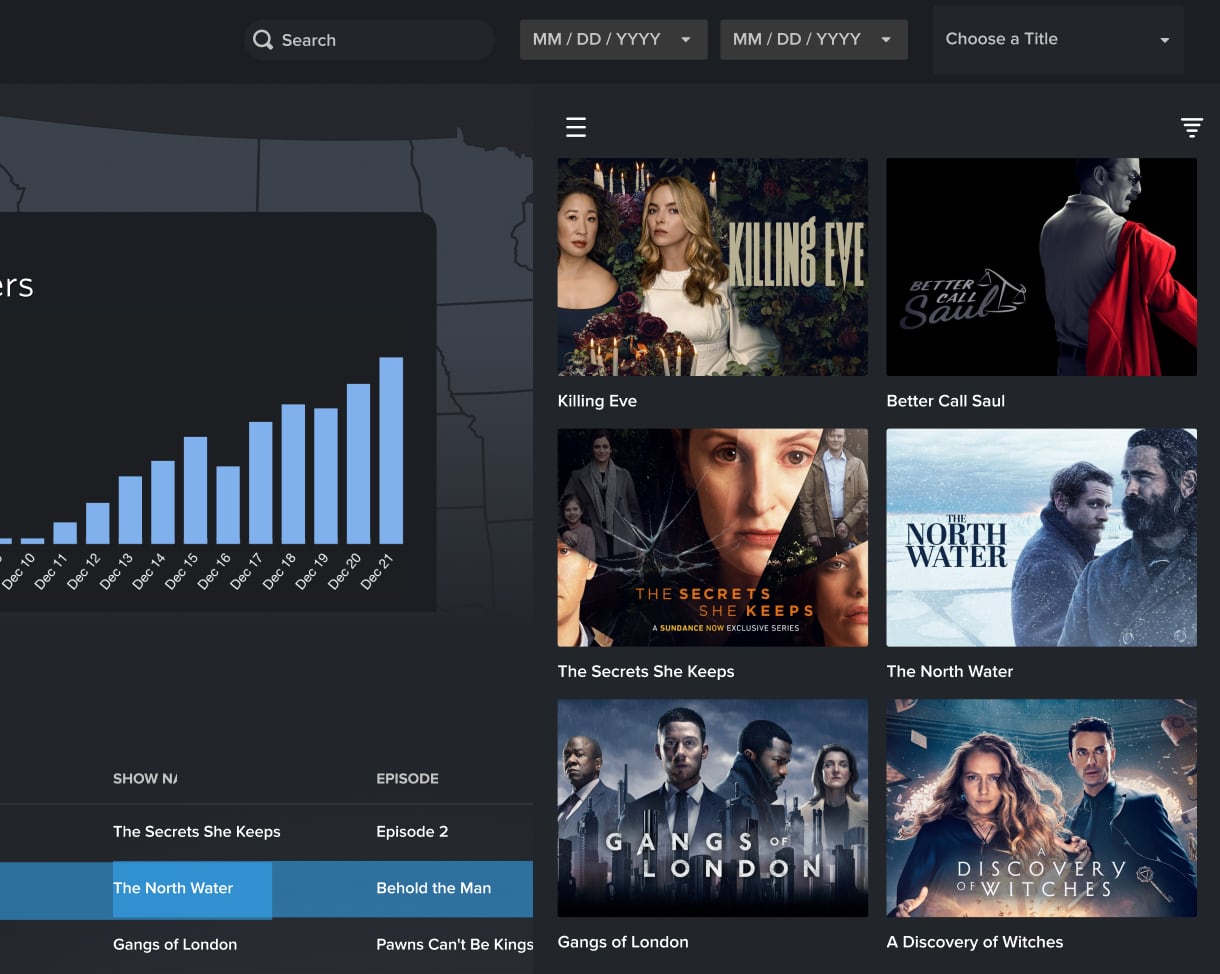Screen dimensions: 1220x974
Task: Select the Pawns Can't Be Kings episode cell
Action: (455, 944)
